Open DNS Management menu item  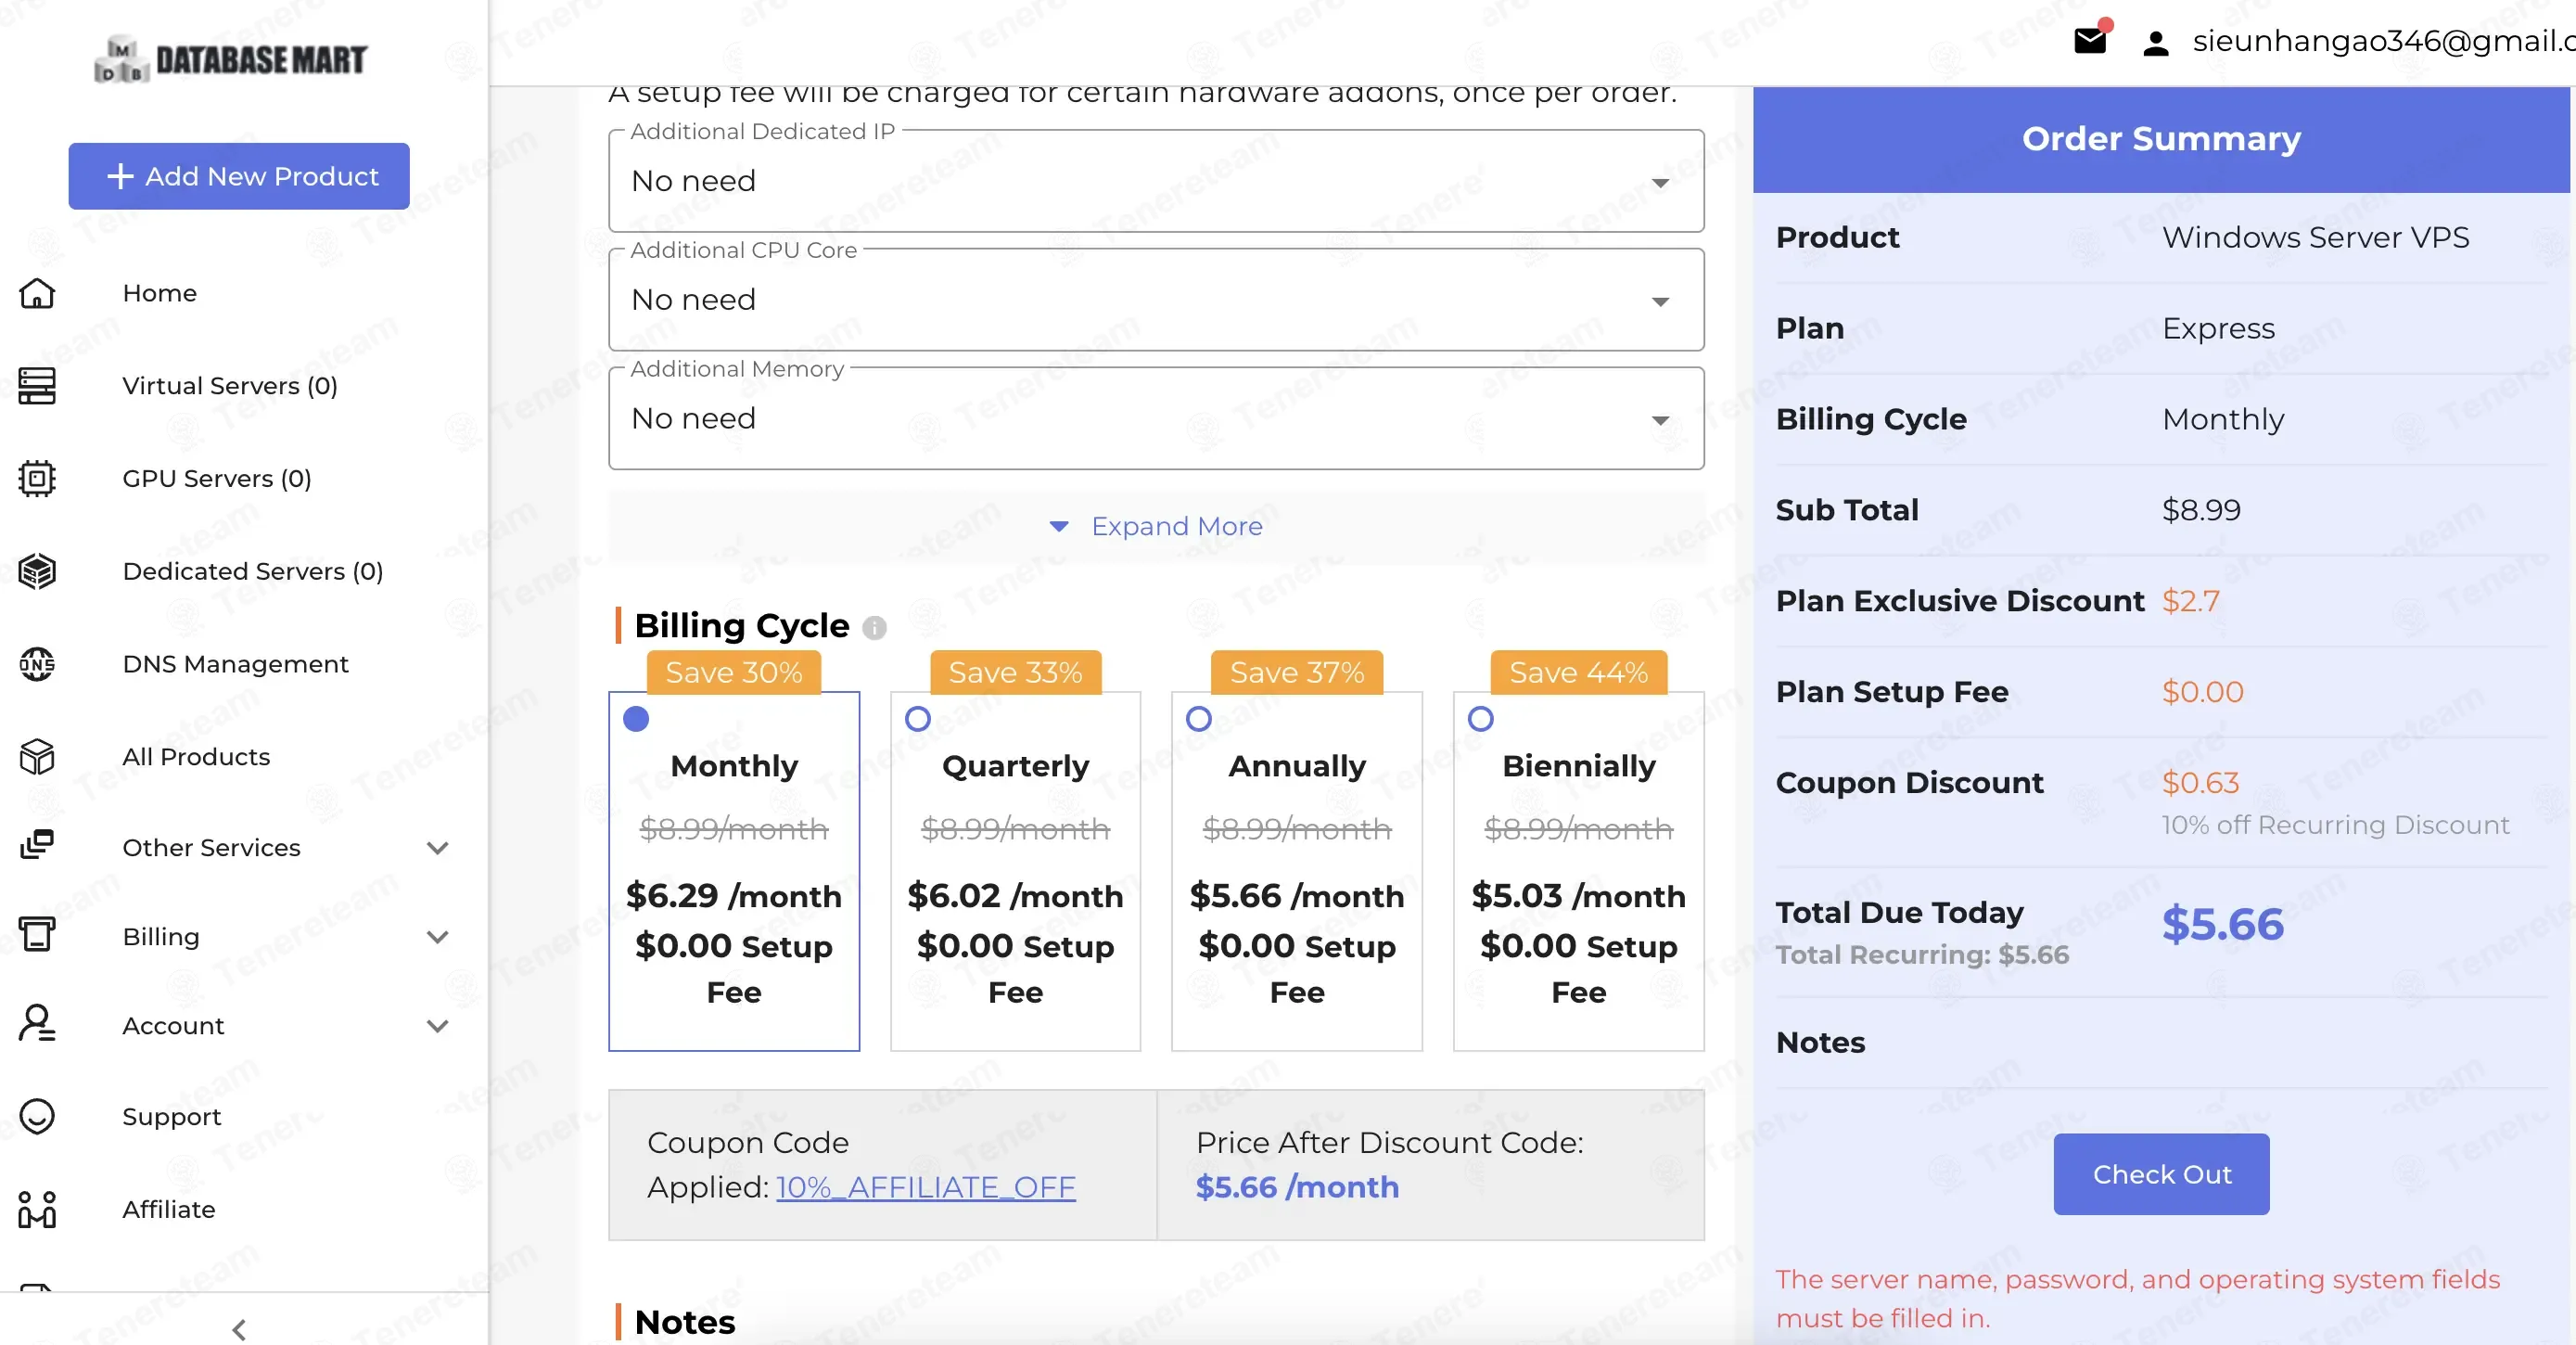pyautogui.click(x=236, y=664)
